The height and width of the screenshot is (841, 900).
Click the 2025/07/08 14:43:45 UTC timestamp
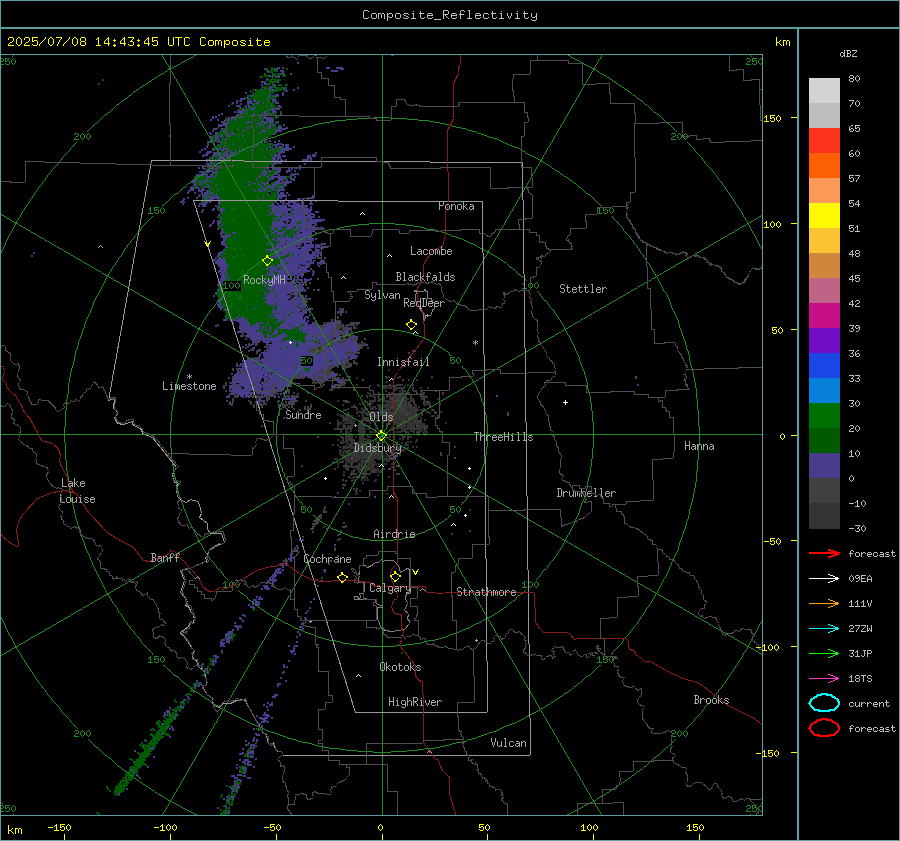tap(139, 42)
